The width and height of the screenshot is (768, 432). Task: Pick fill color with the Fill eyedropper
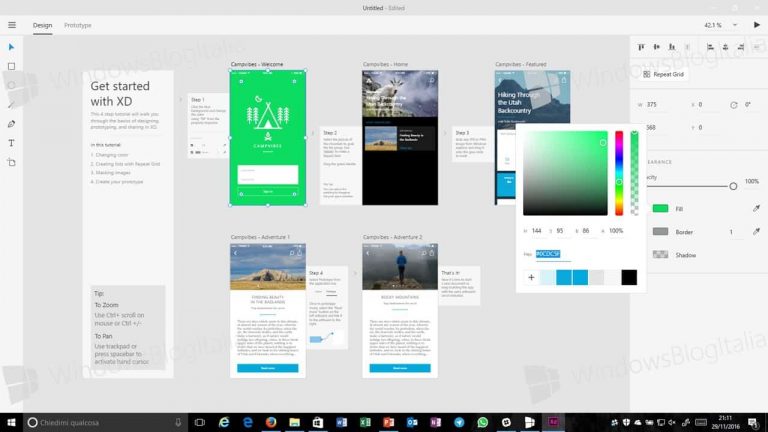click(x=756, y=208)
